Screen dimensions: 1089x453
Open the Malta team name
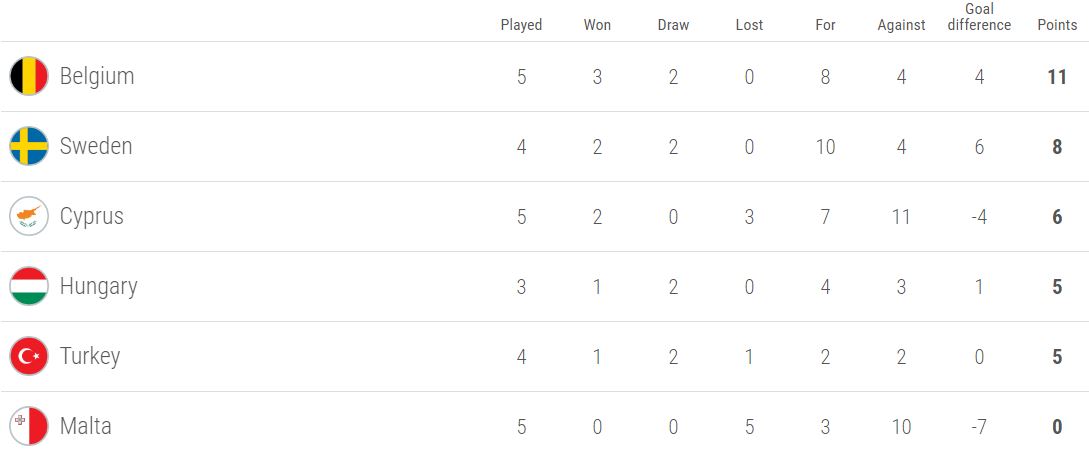coord(85,426)
